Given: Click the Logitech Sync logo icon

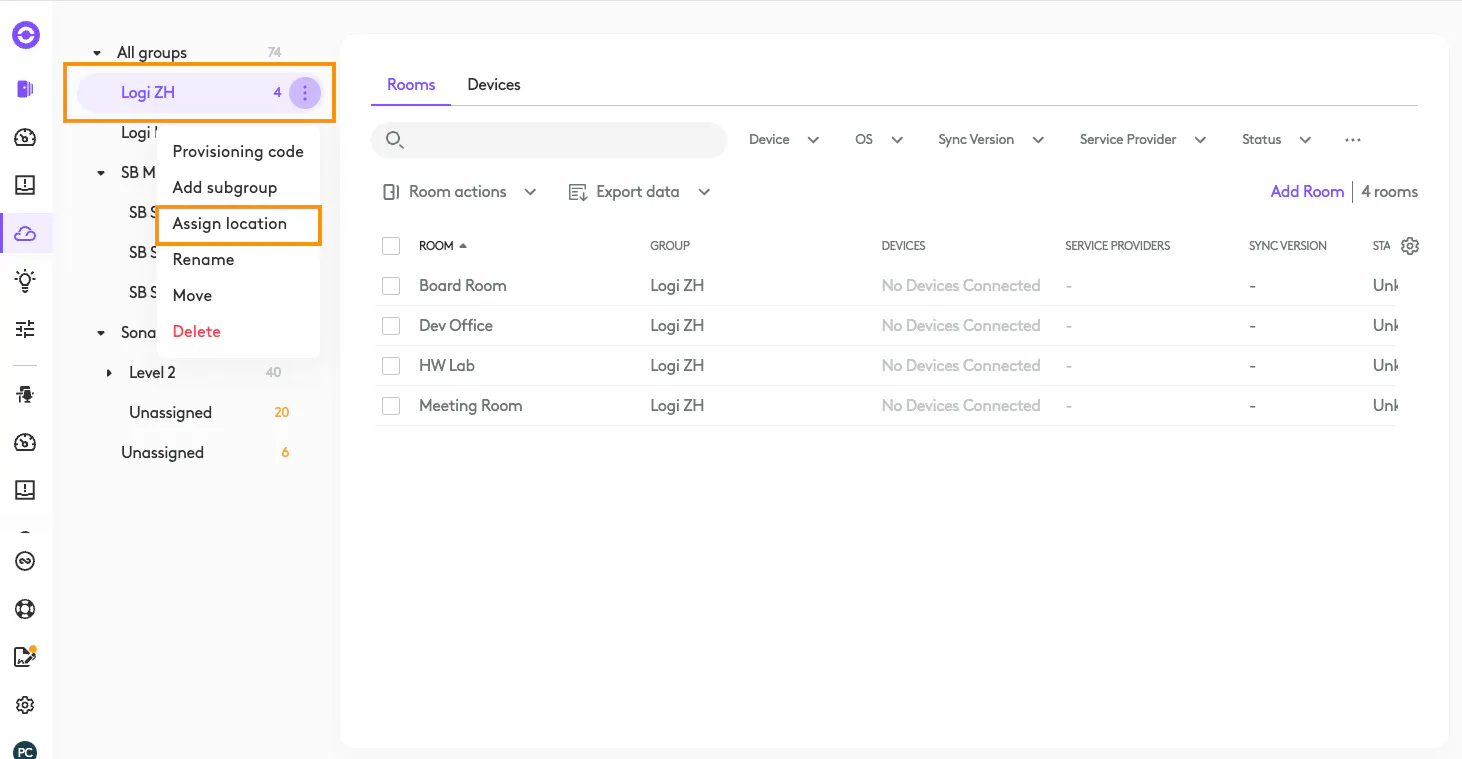Looking at the screenshot, I should pos(26,36).
